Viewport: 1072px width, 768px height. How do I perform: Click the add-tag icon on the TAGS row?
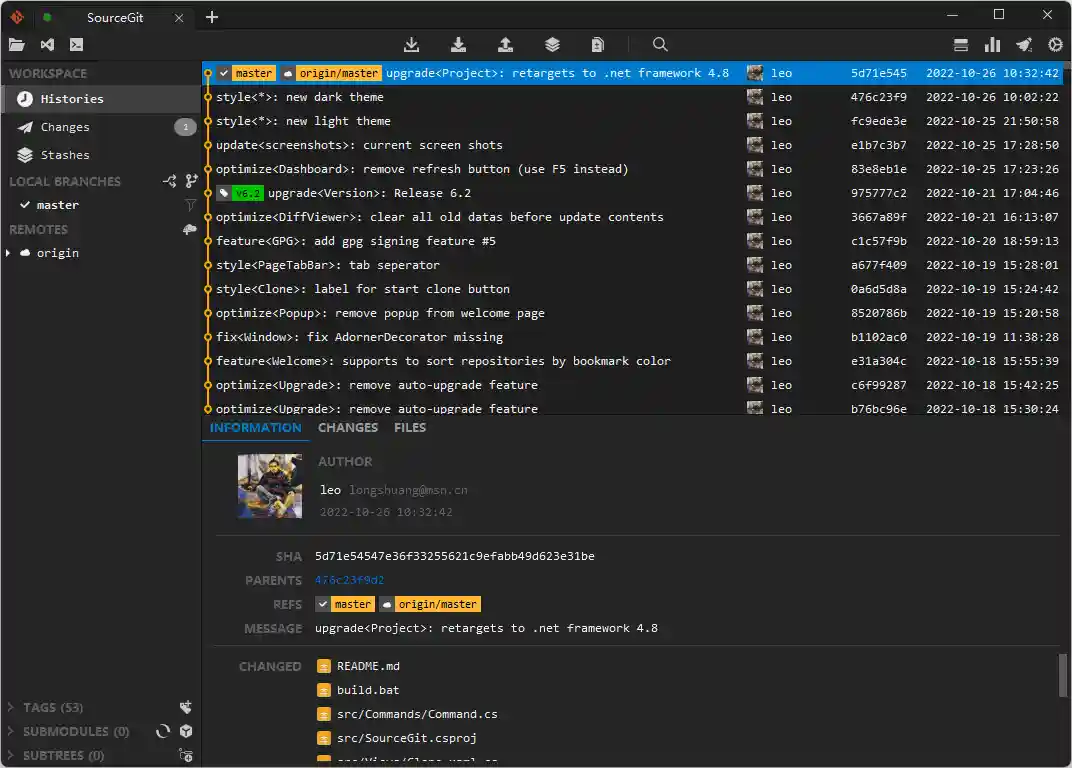(x=186, y=707)
